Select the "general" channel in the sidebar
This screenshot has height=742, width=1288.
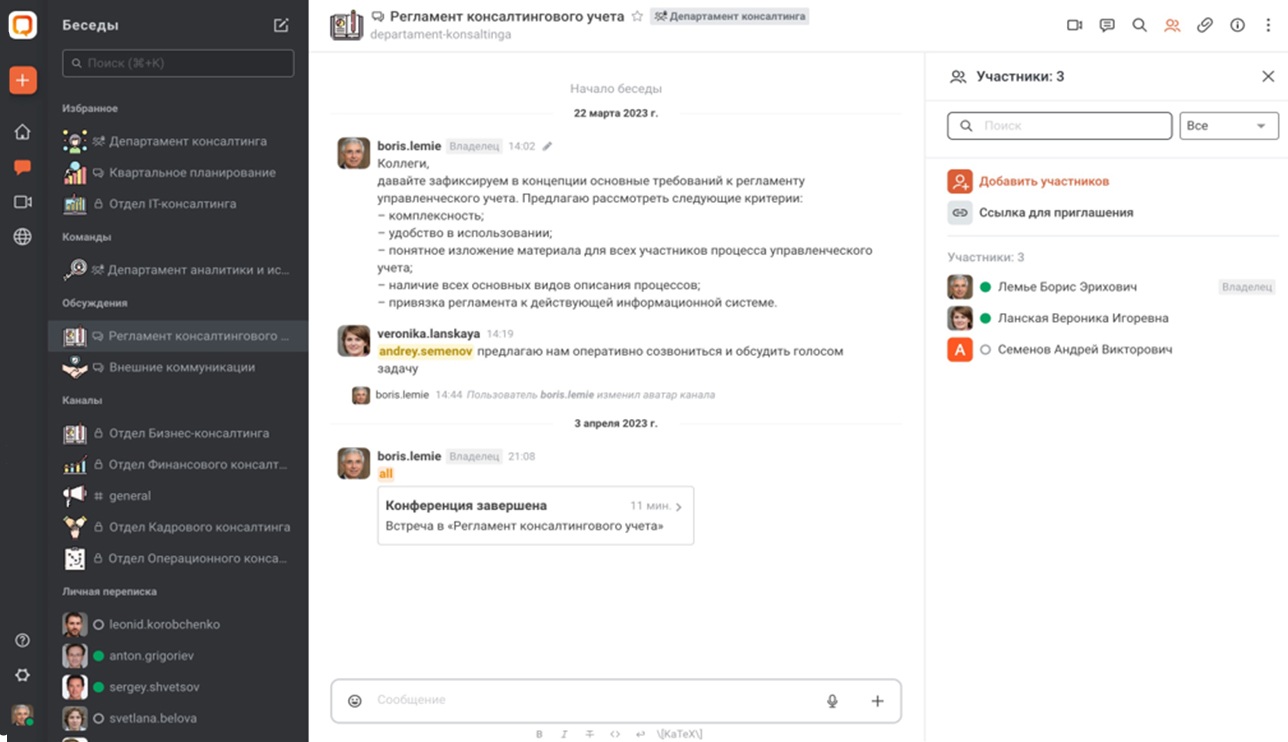coord(130,496)
